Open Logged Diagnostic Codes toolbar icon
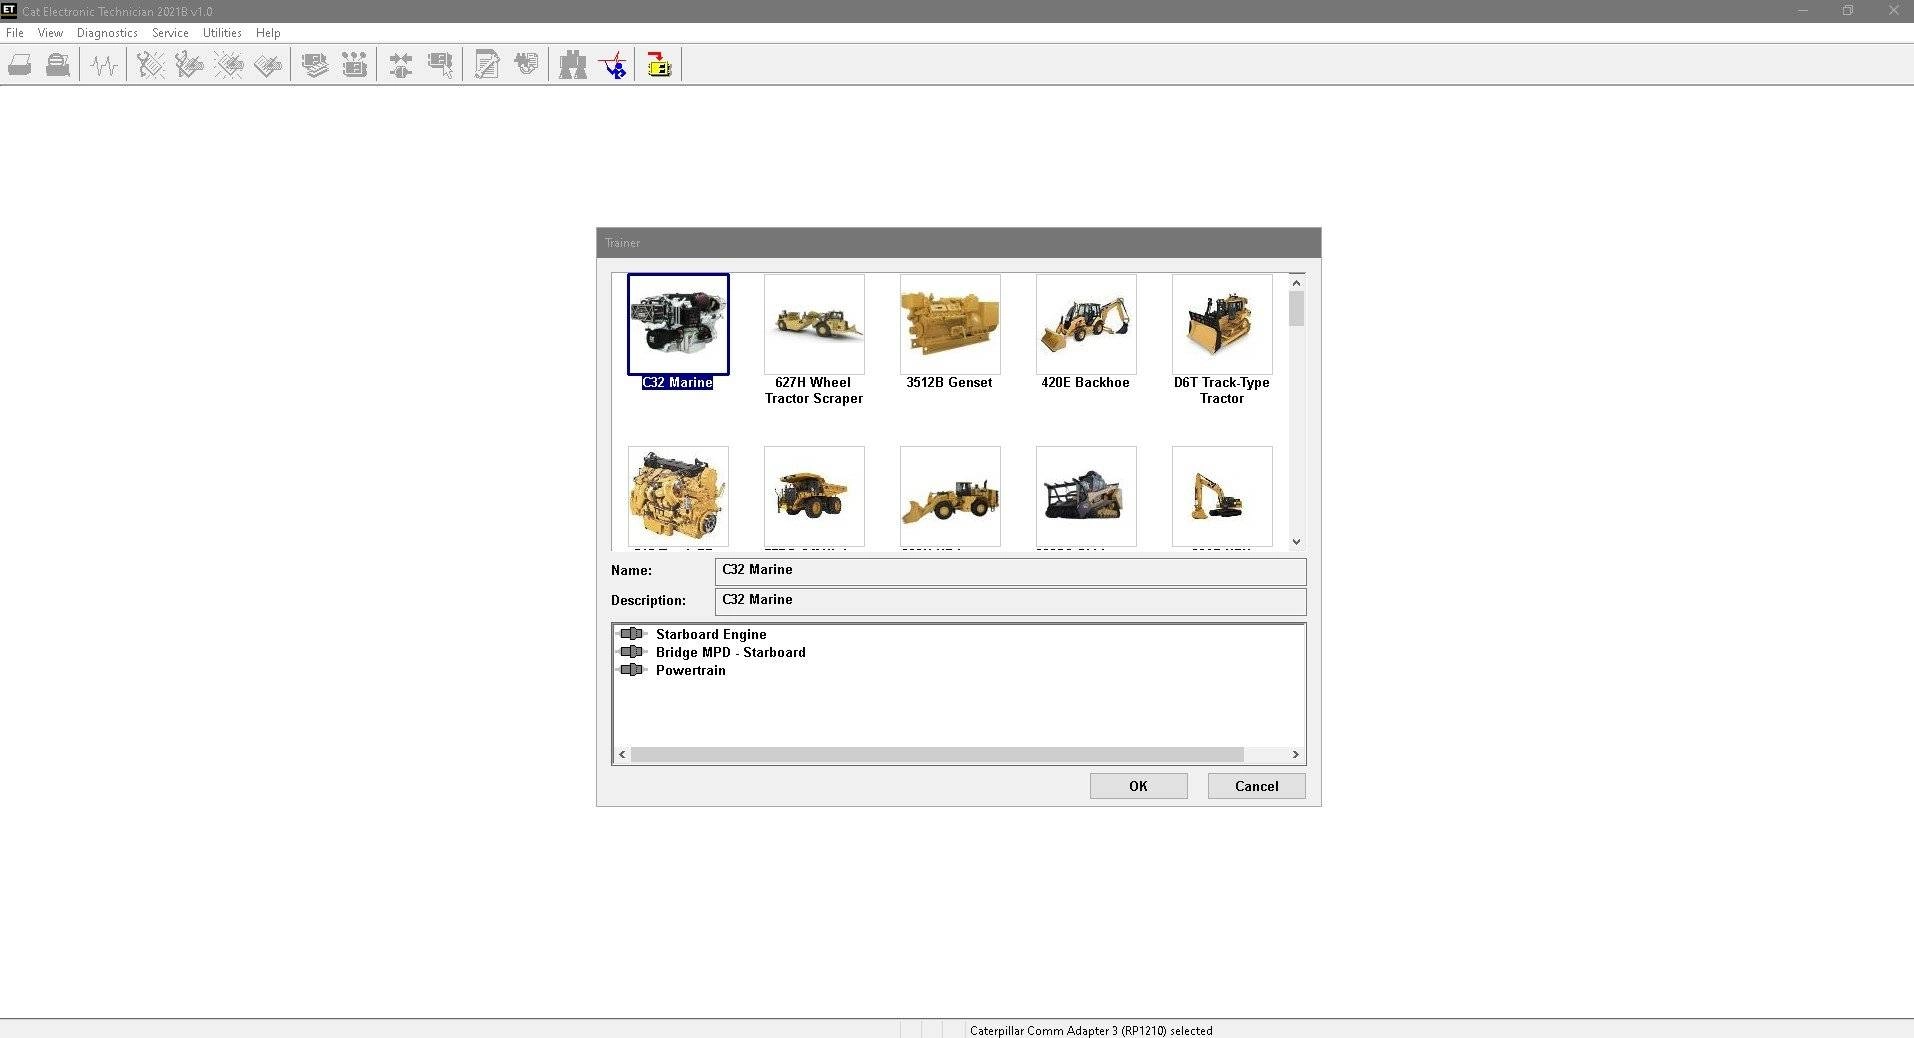Screen dimensions: 1914x1038 (x=190, y=66)
